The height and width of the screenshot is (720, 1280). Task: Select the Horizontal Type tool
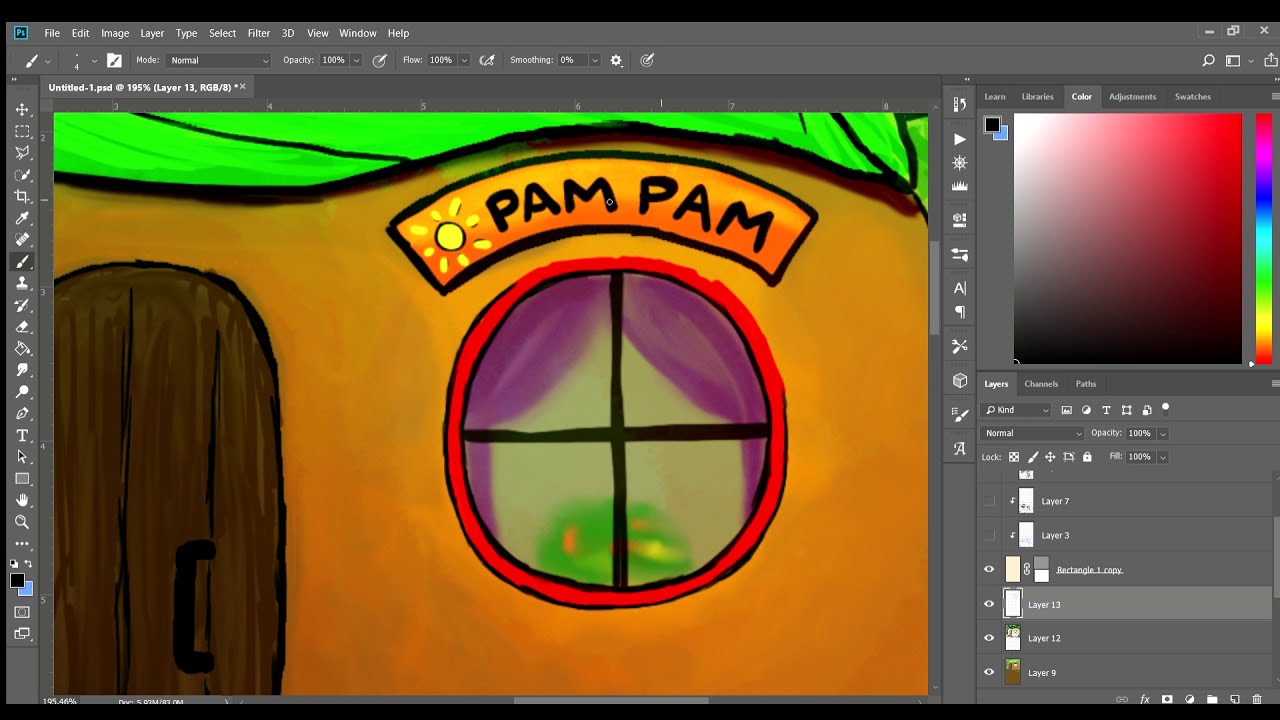(22, 436)
